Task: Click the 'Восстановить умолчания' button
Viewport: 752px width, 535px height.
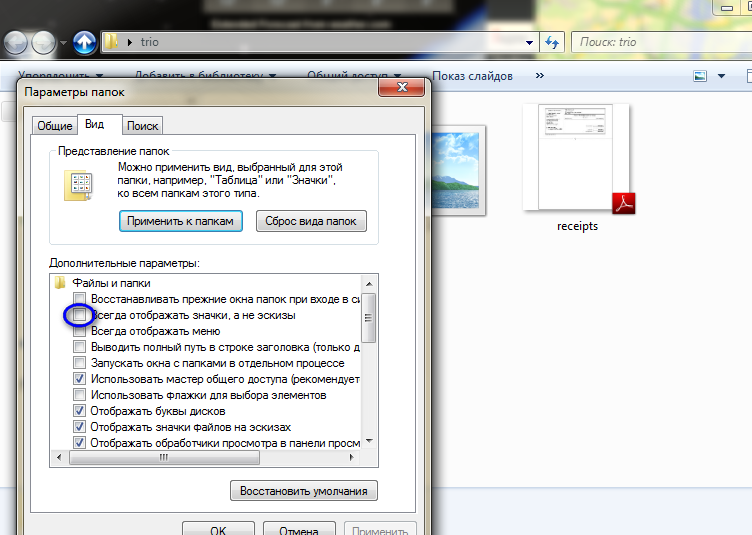Action: coord(304,490)
